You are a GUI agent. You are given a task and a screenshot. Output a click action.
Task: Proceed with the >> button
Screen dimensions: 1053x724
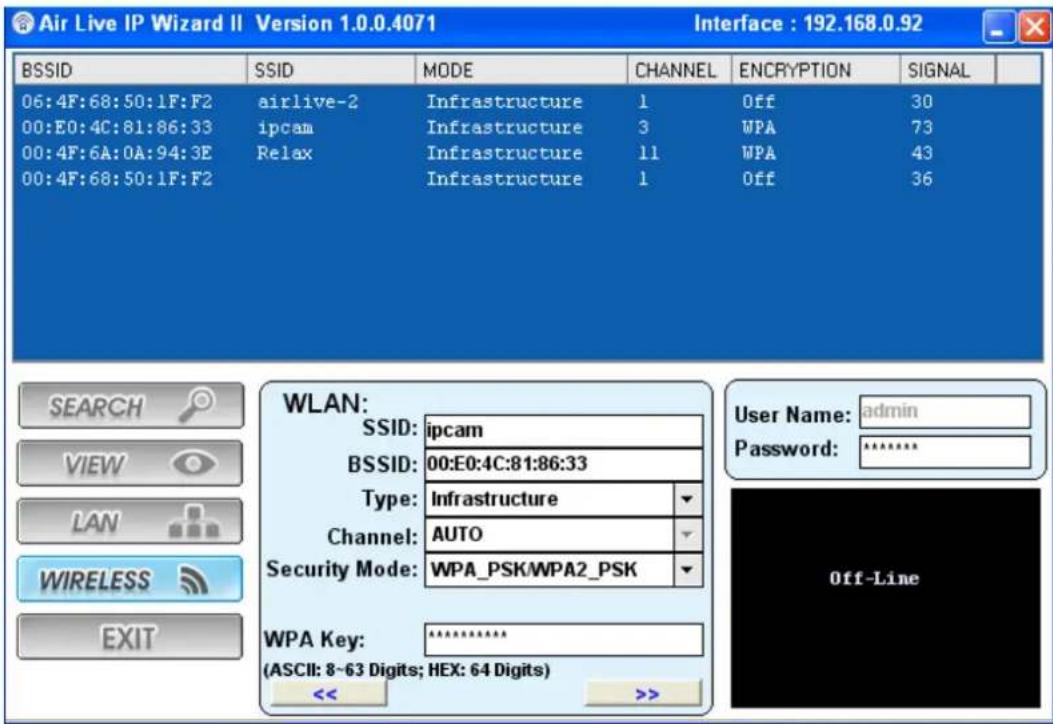click(643, 694)
